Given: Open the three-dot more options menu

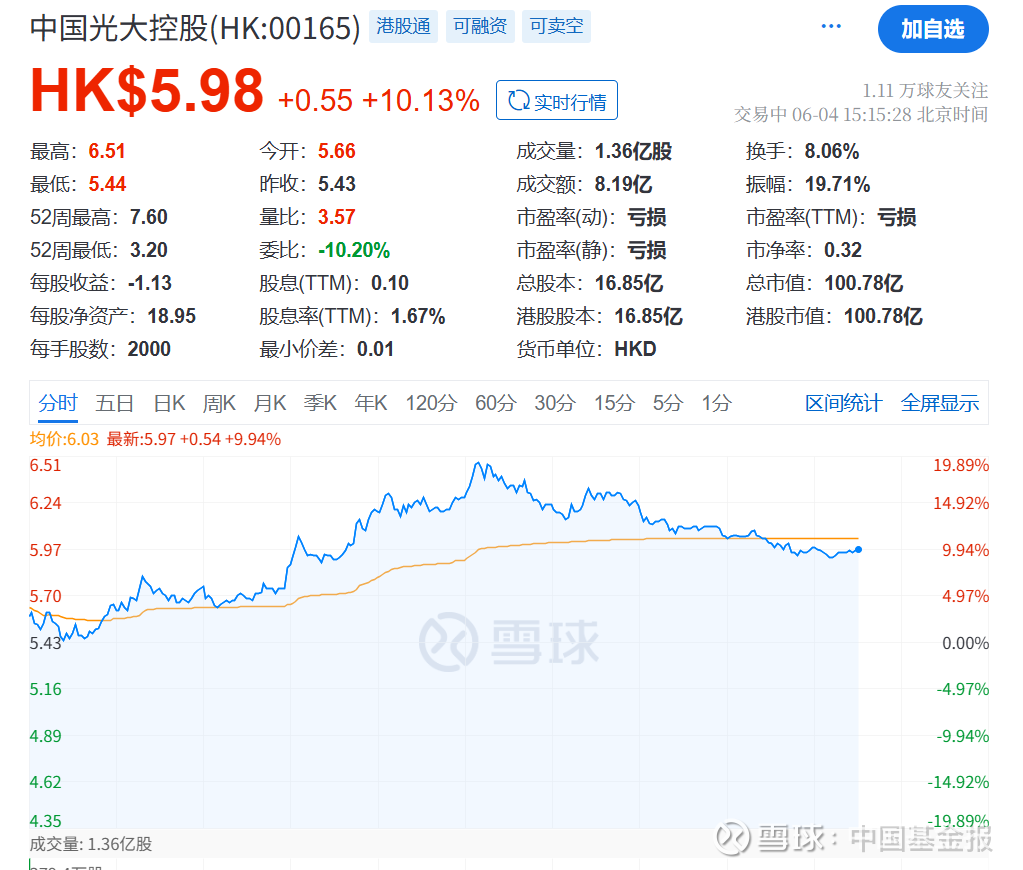Looking at the screenshot, I should (831, 26).
